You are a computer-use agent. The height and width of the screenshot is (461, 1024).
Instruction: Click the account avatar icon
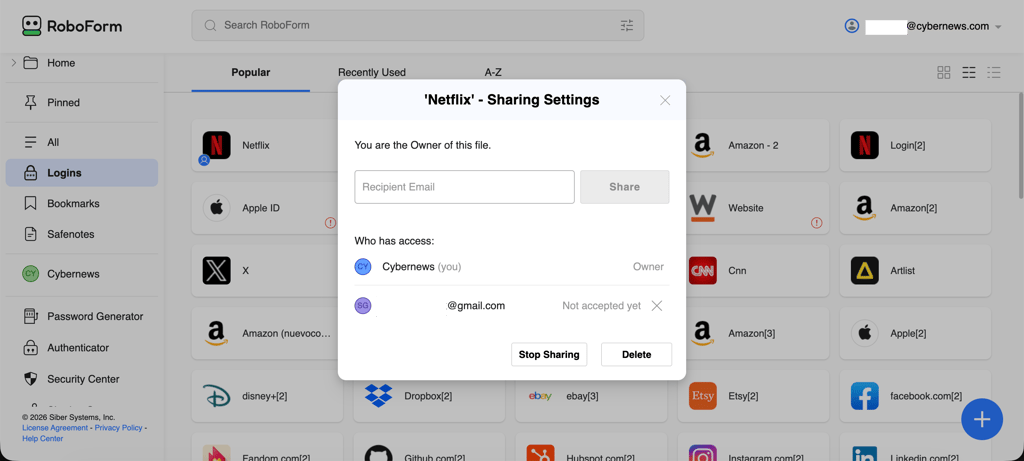(x=852, y=26)
